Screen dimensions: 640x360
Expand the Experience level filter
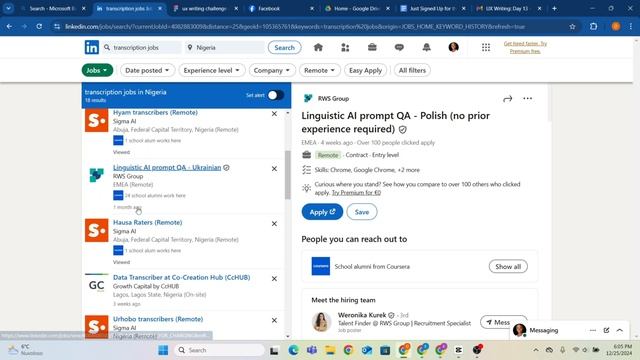[x=212, y=70]
